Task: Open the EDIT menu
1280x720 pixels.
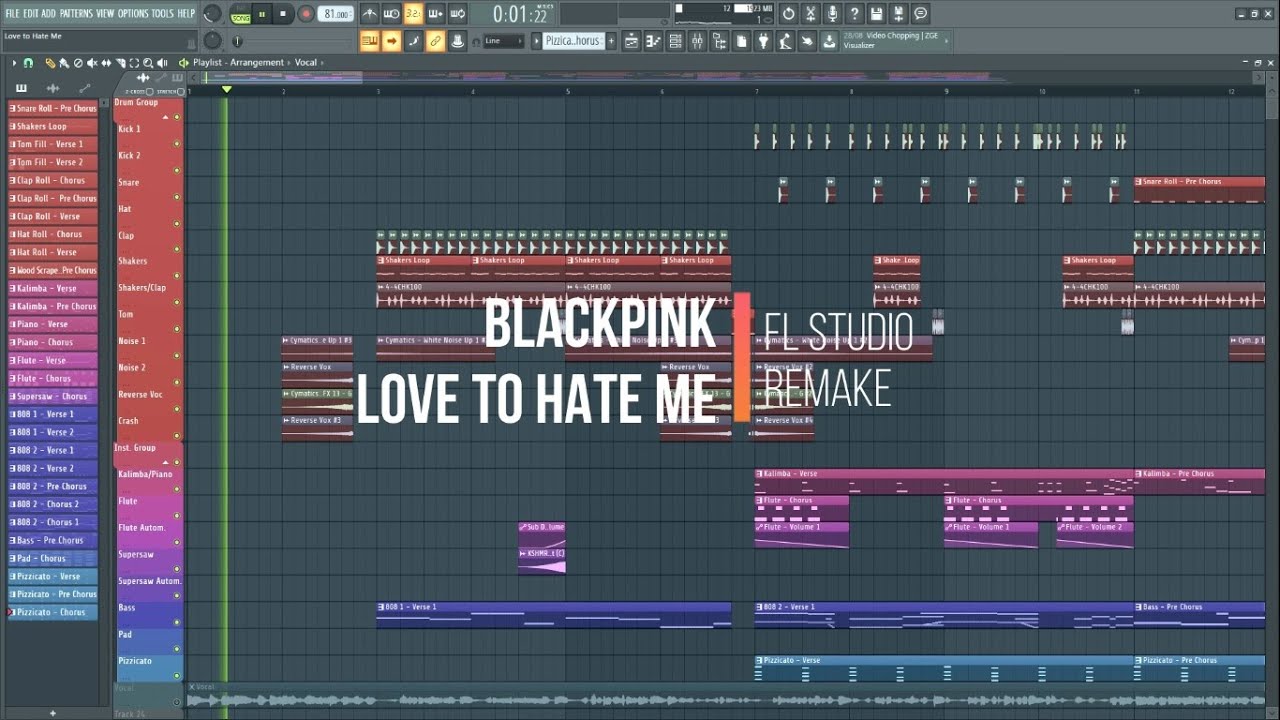Action: (31, 13)
